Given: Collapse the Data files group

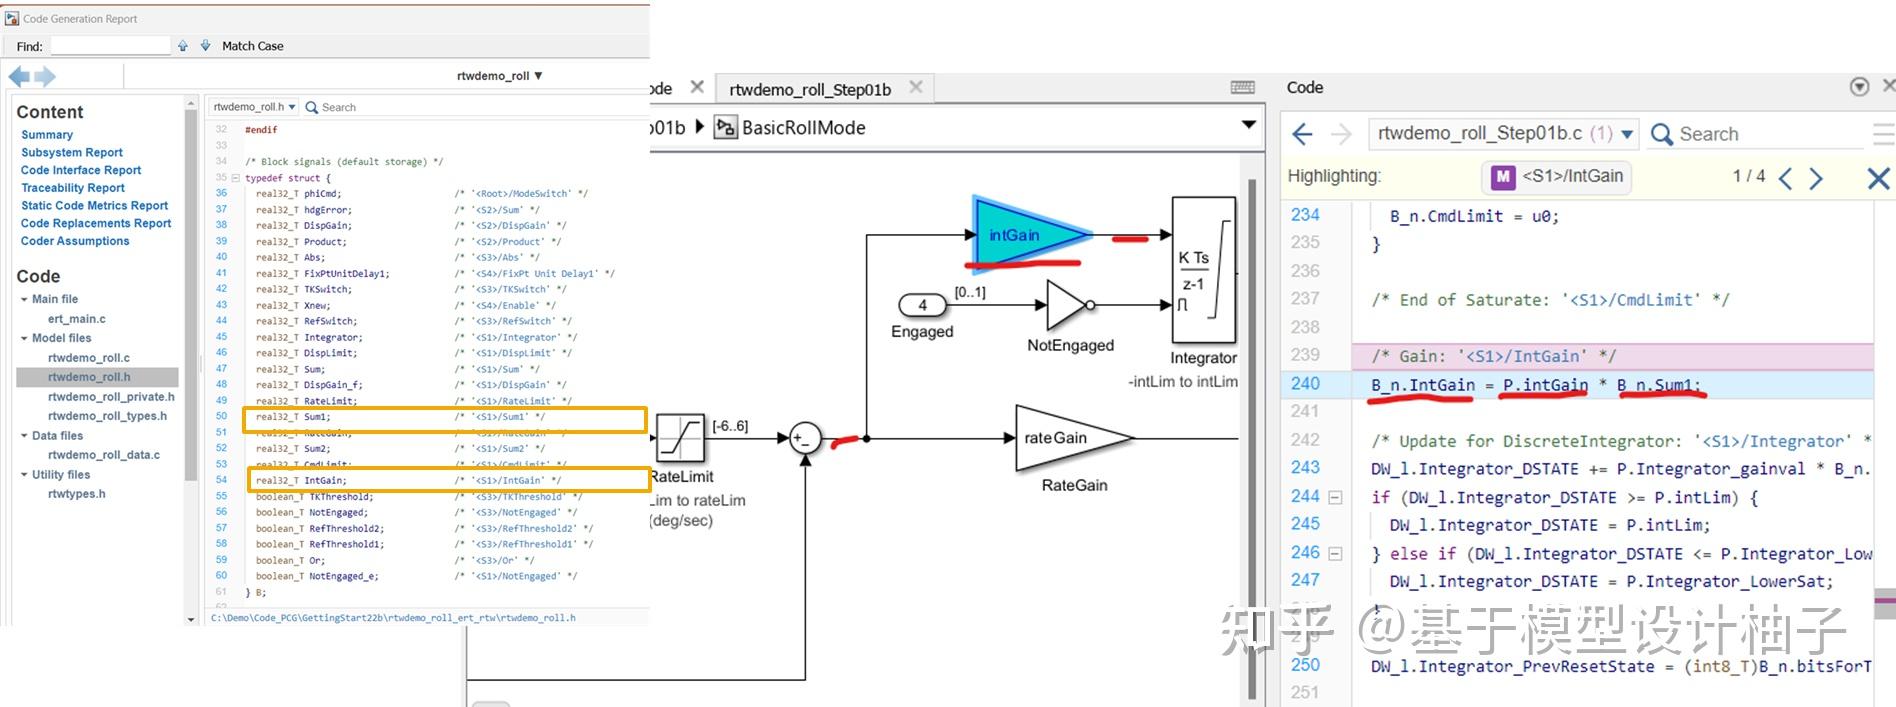Looking at the screenshot, I should [24, 436].
